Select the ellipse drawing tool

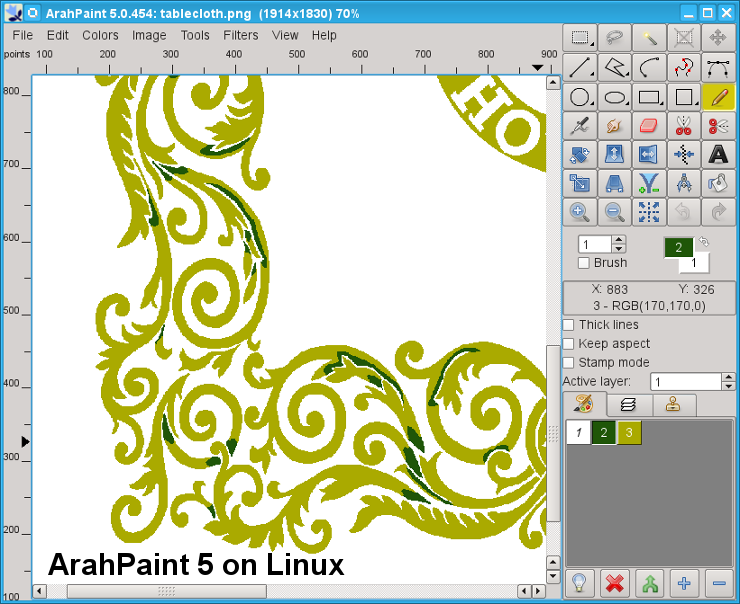tap(614, 97)
